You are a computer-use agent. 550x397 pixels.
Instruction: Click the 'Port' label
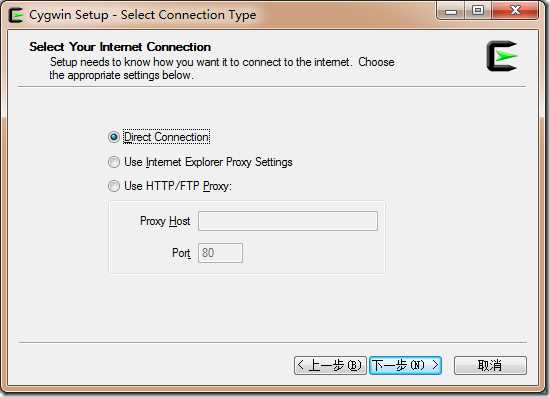[x=181, y=253]
